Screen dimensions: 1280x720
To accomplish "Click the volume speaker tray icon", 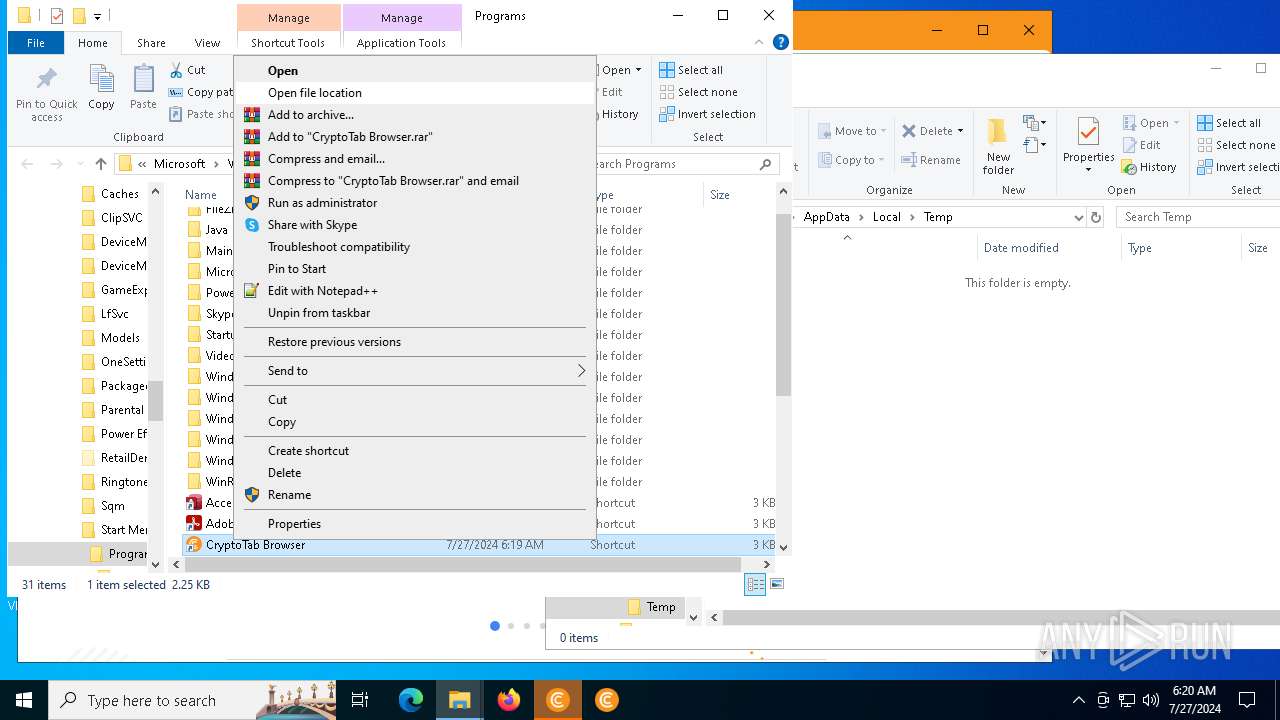I will point(1151,700).
